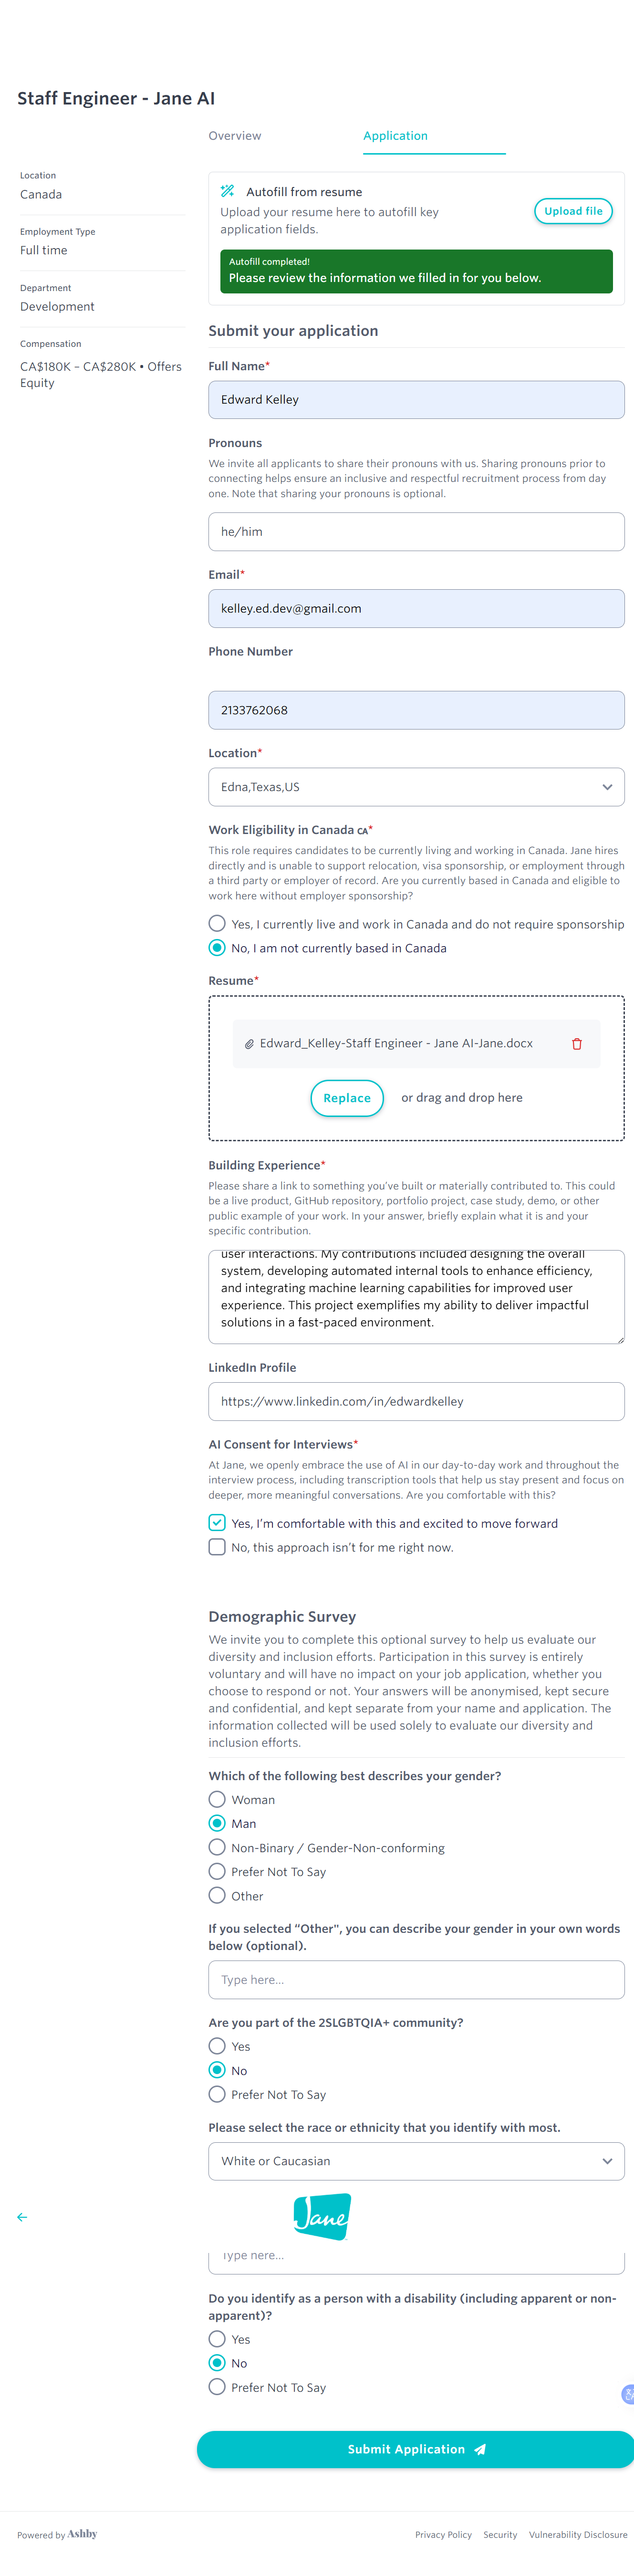Image resolution: width=634 pixels, height=2576 pixels.
Task: Click the autofill magic wand icon
Action: (x=228, y=191)
